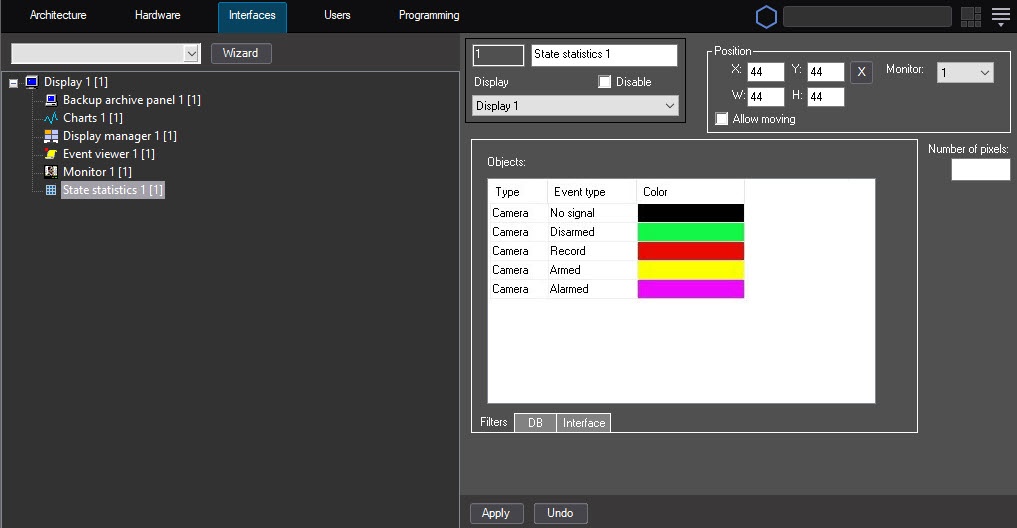Click the Backup archive panel icon in tree

pos(51,100)
